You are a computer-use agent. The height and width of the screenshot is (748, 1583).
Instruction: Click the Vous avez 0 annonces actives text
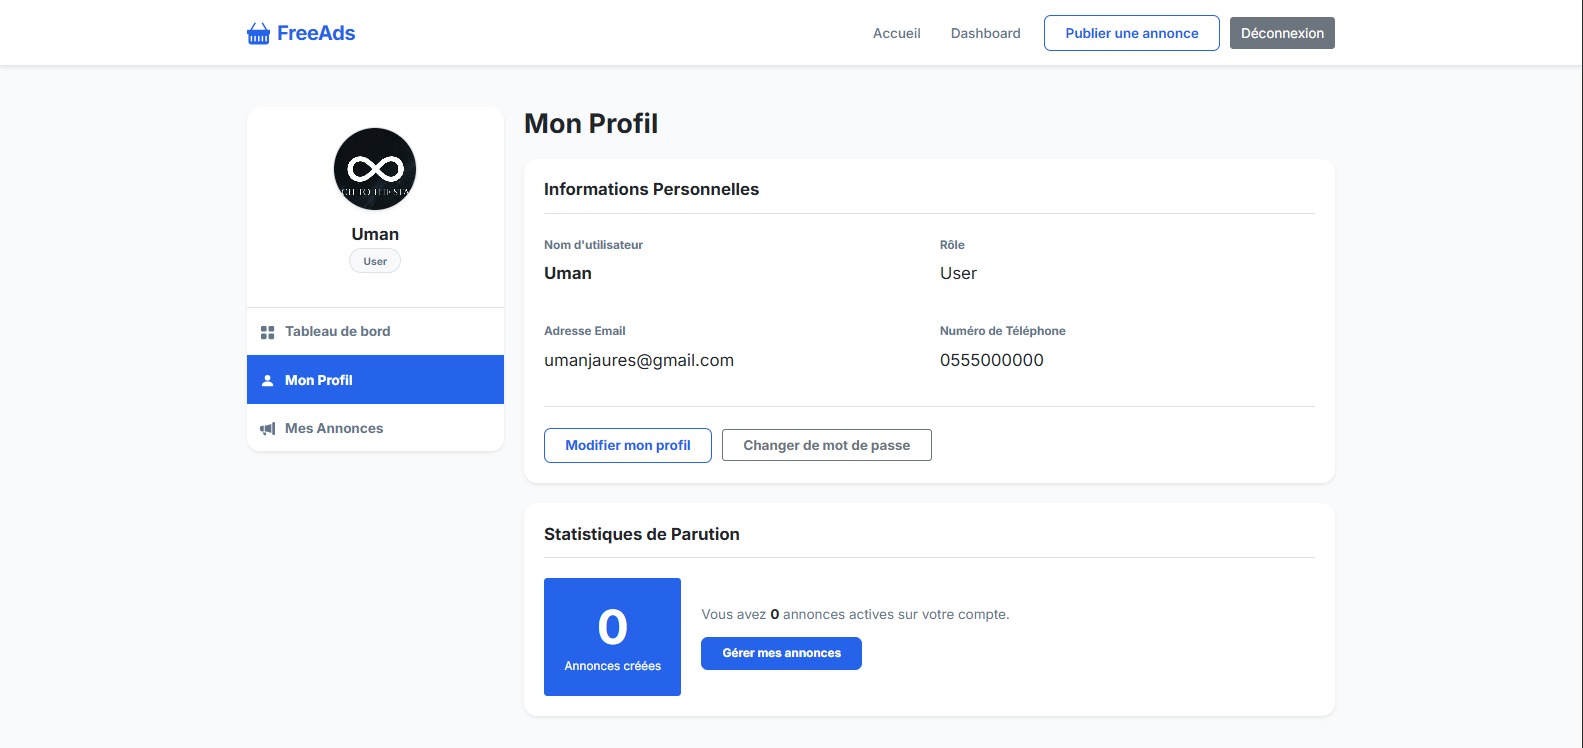pos(855,614)
